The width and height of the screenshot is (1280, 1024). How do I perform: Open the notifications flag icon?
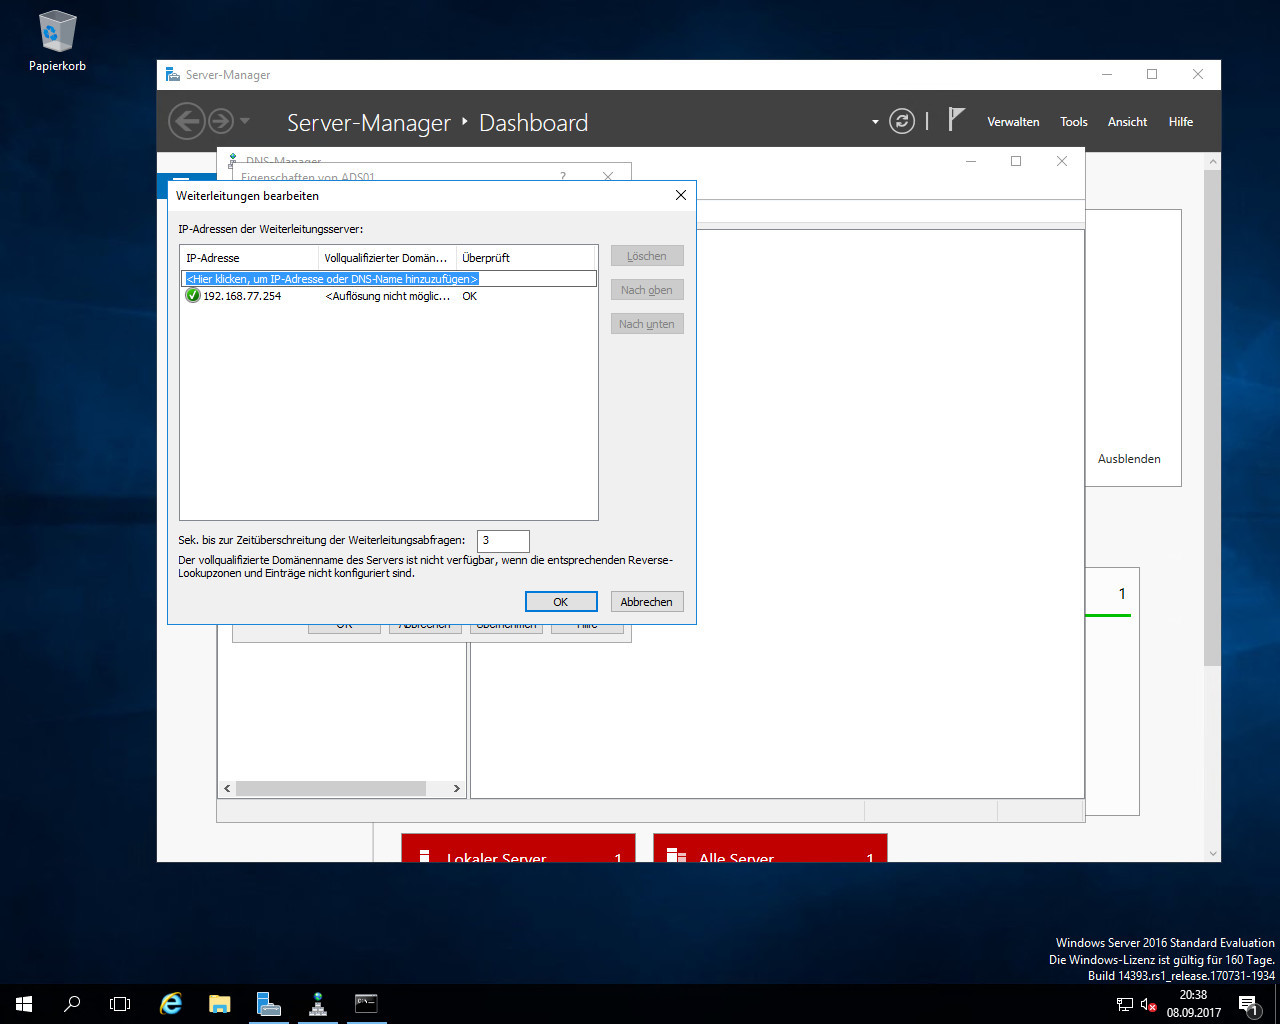coord(956,121)
